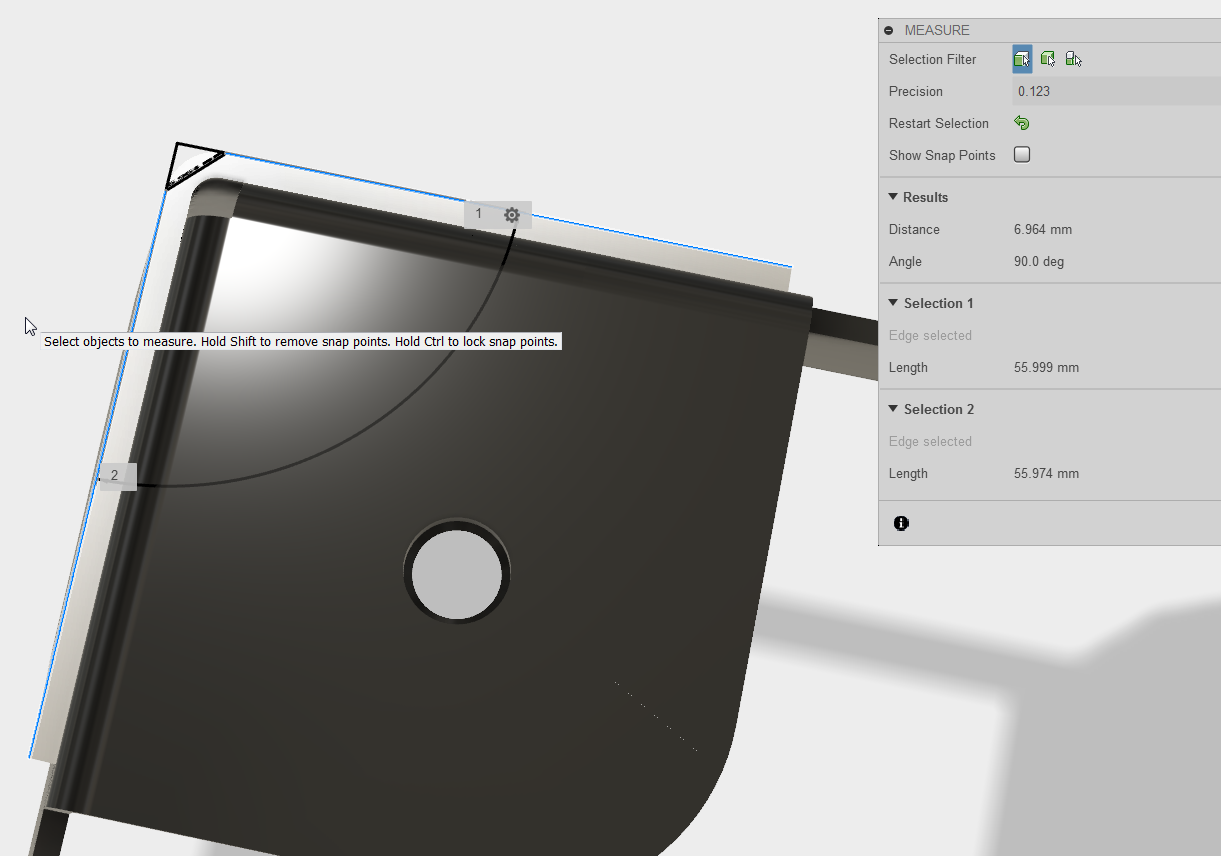Open the info icon at panel bottom
Viewport: 1221px width, 856px height.
[x=901, y=523]
